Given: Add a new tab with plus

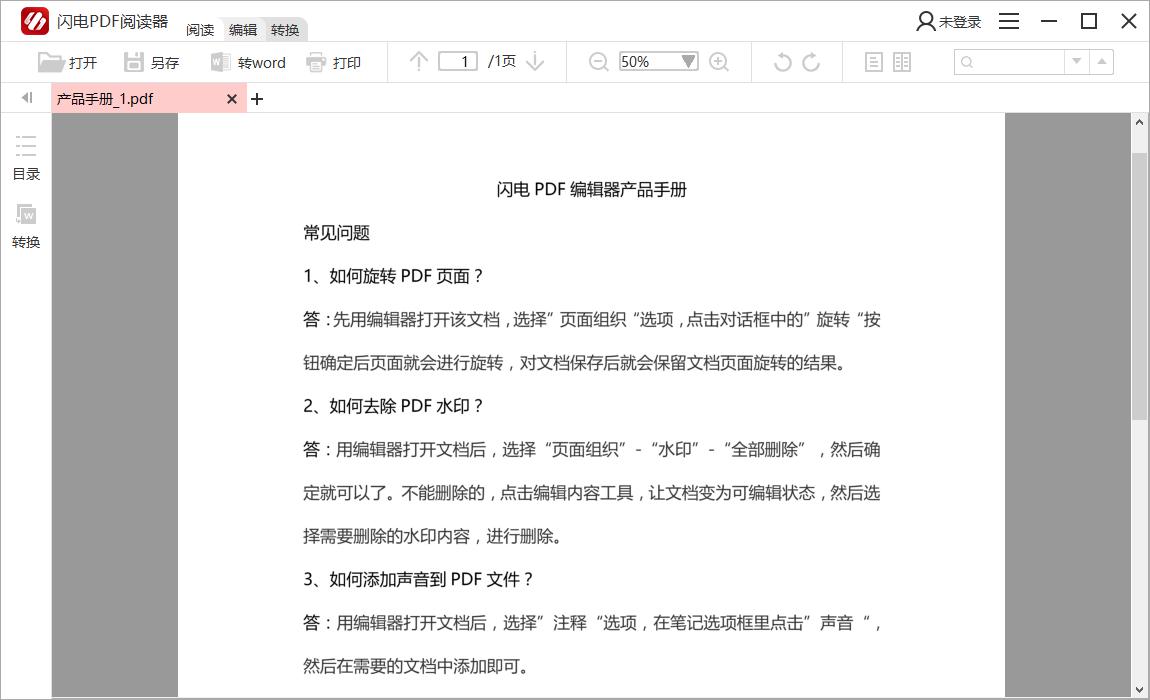Looking at the screenshot, I should coord(257,98).
